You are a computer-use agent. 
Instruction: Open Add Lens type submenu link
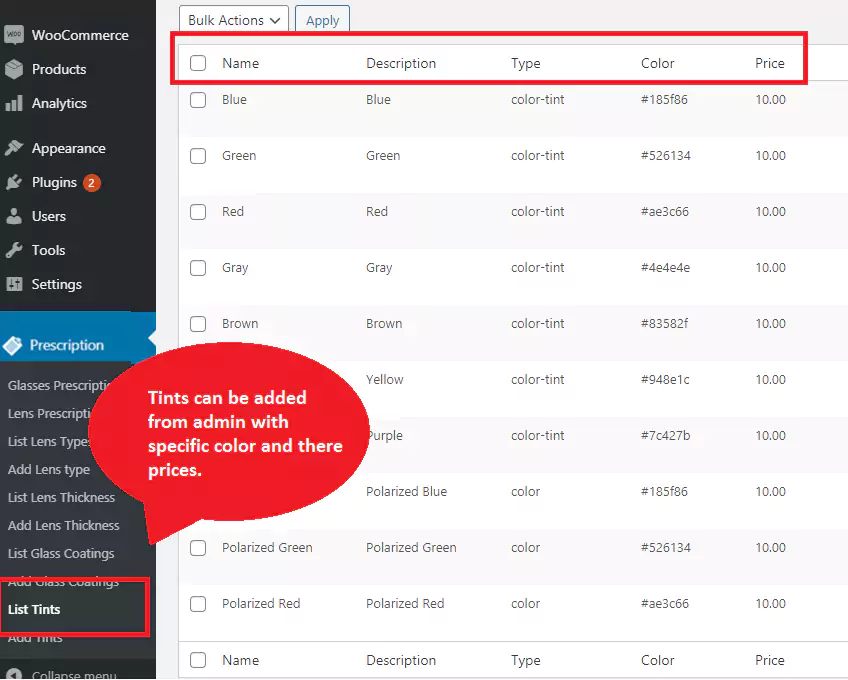pos(49,470)
